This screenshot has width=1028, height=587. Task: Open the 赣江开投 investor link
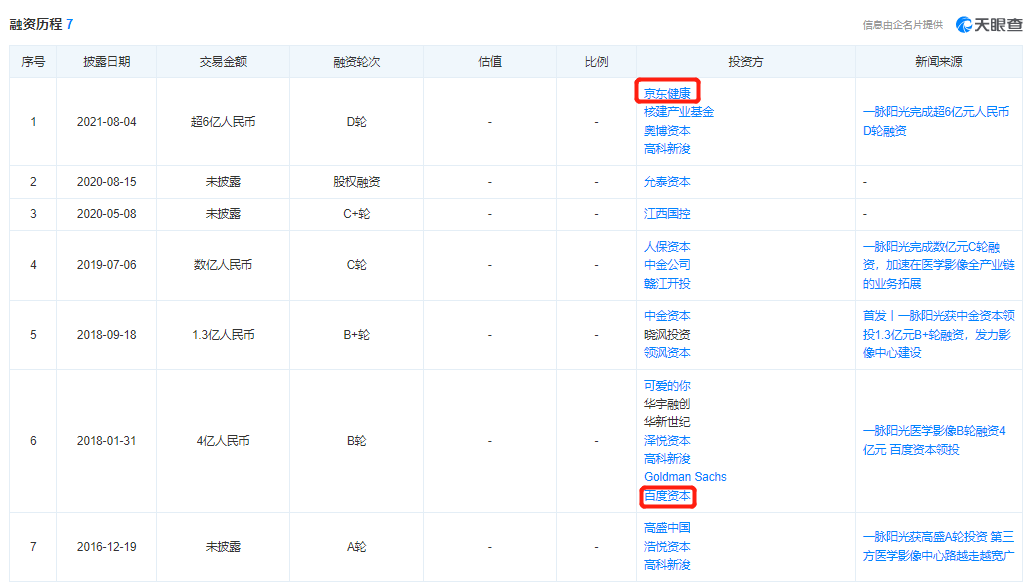(667, 283)
